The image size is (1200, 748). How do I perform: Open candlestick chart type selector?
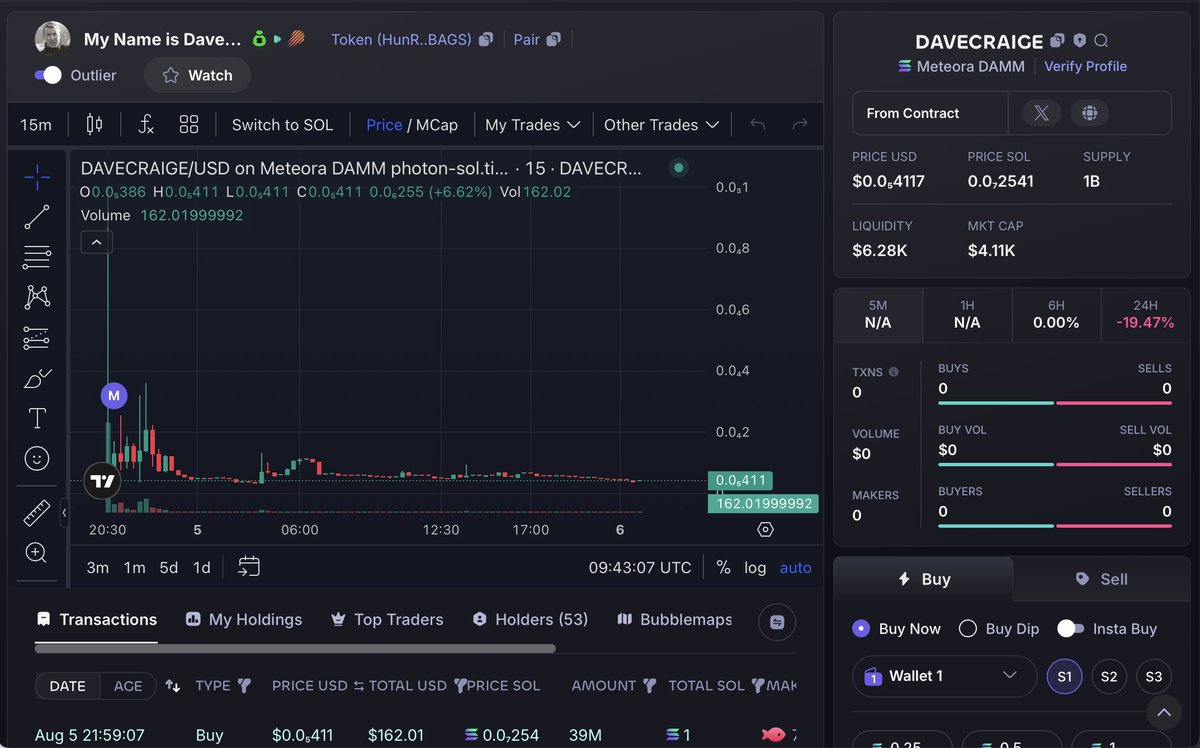click(x=95, y=124)
